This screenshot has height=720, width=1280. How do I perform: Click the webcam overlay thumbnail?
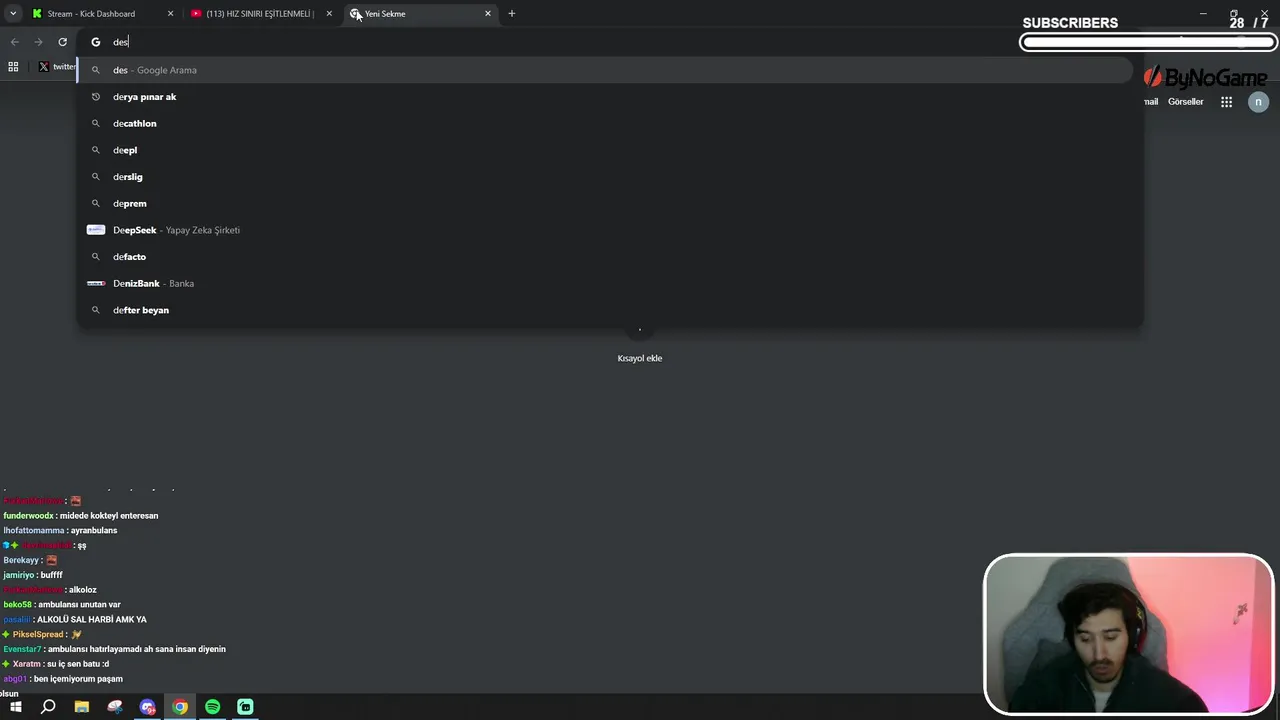click(1128, 634)
